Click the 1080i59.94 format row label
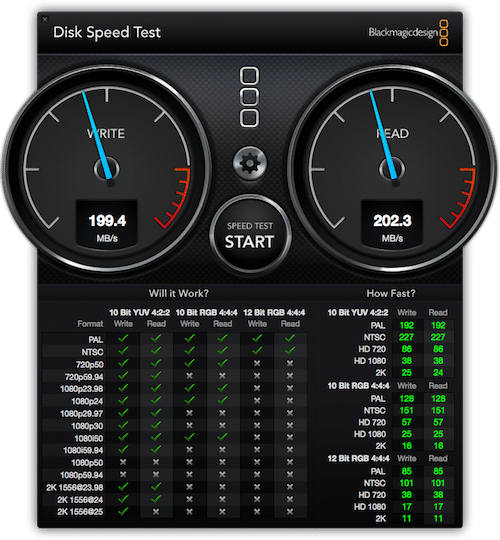500x540 pixels. point(83,450)
